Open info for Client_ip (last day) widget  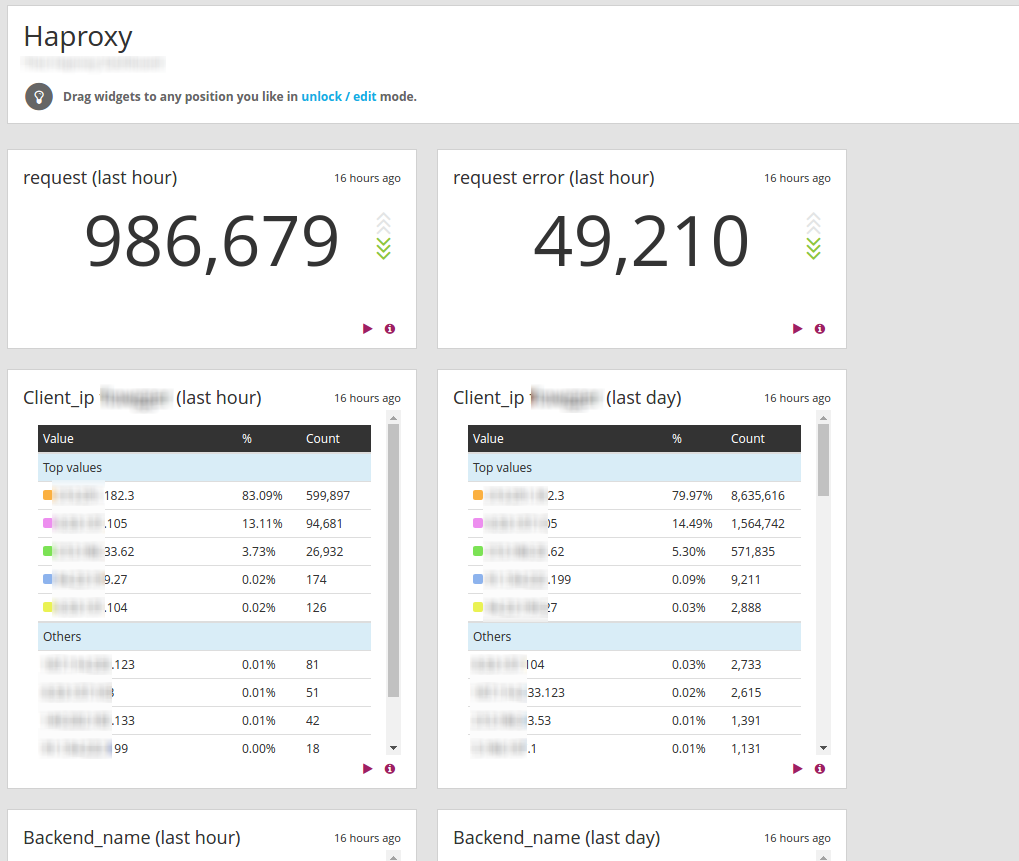[x=820, y=768]
